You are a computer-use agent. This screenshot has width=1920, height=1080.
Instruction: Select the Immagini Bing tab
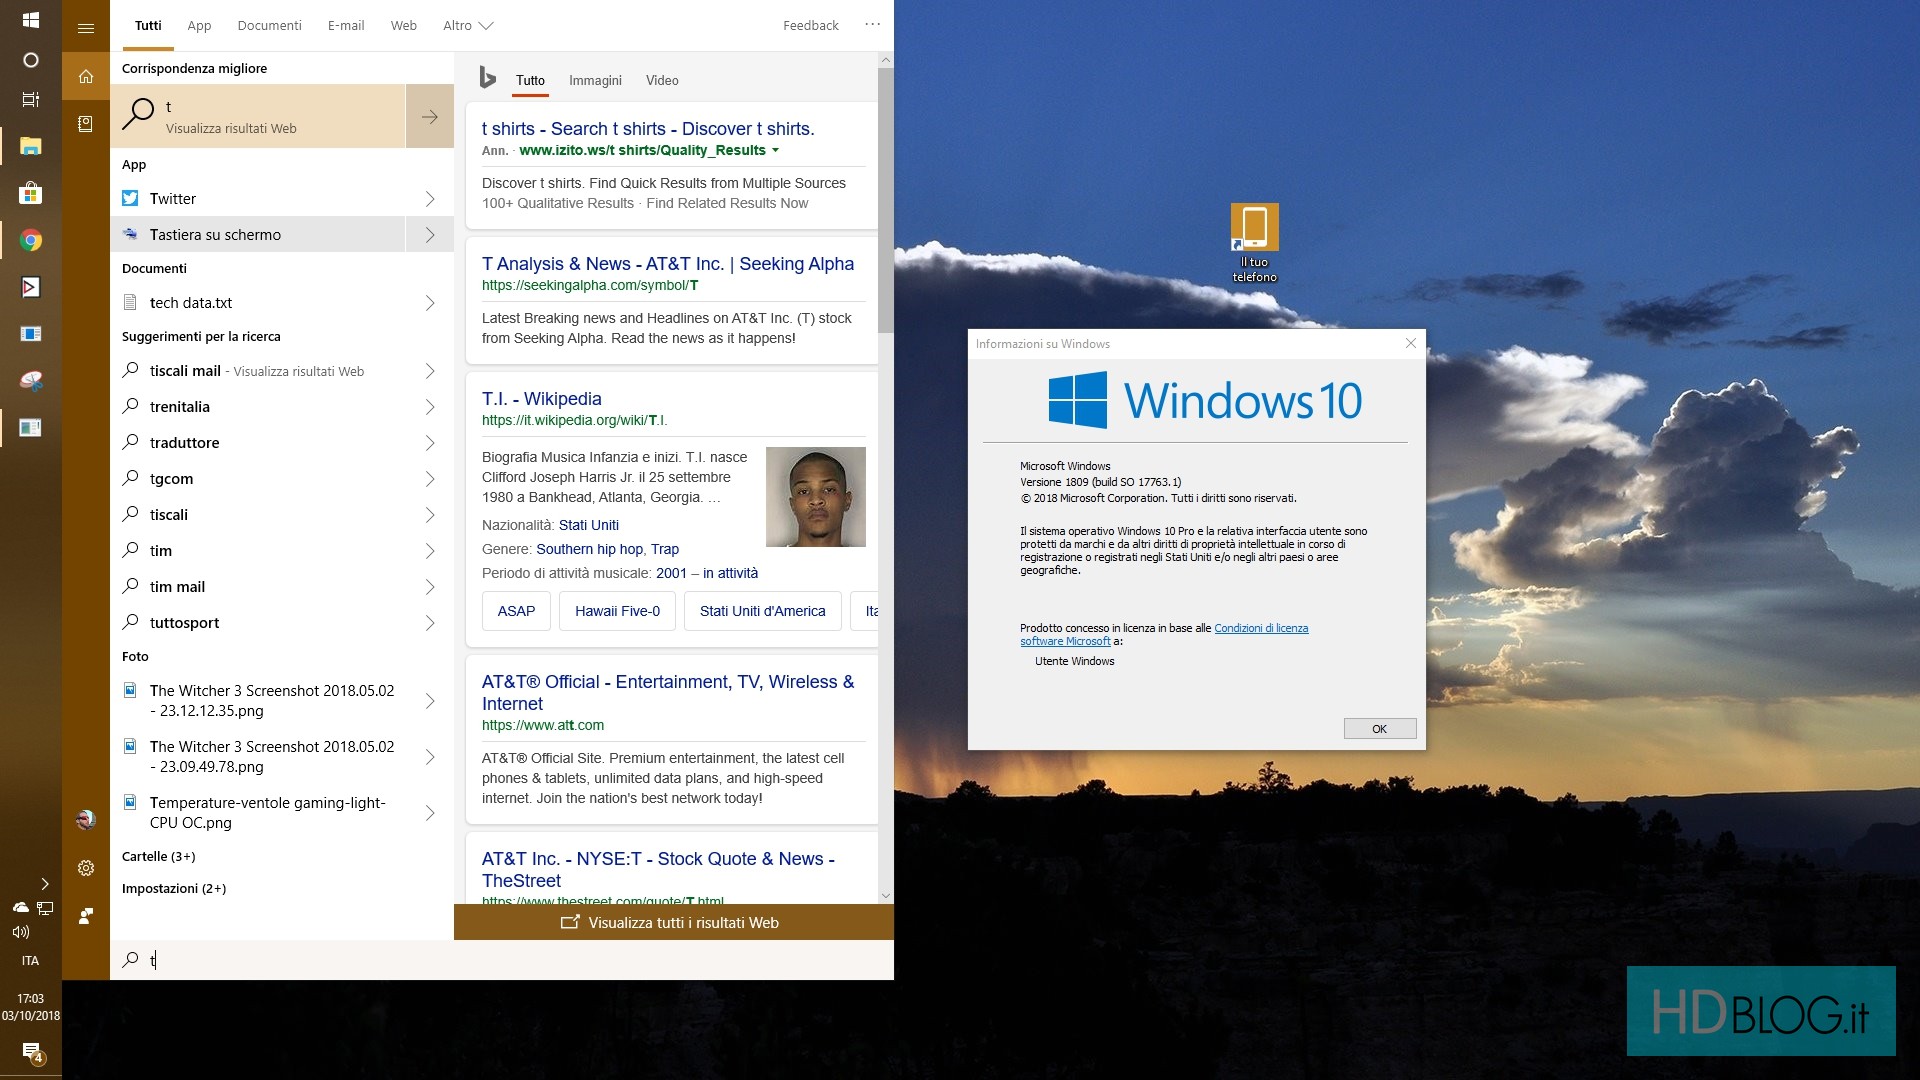tap(595, 81)
